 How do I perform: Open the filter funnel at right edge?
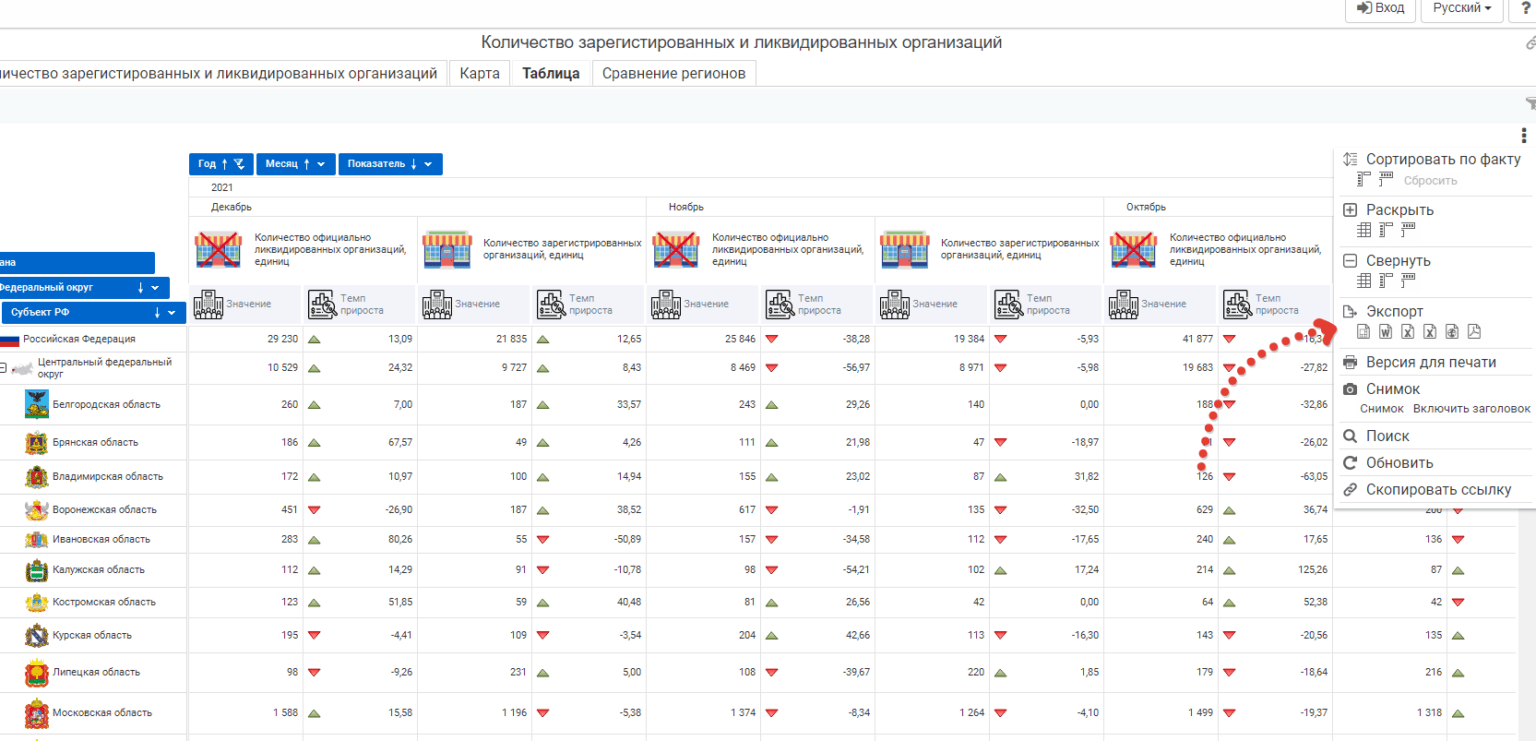coord(1530,103)
